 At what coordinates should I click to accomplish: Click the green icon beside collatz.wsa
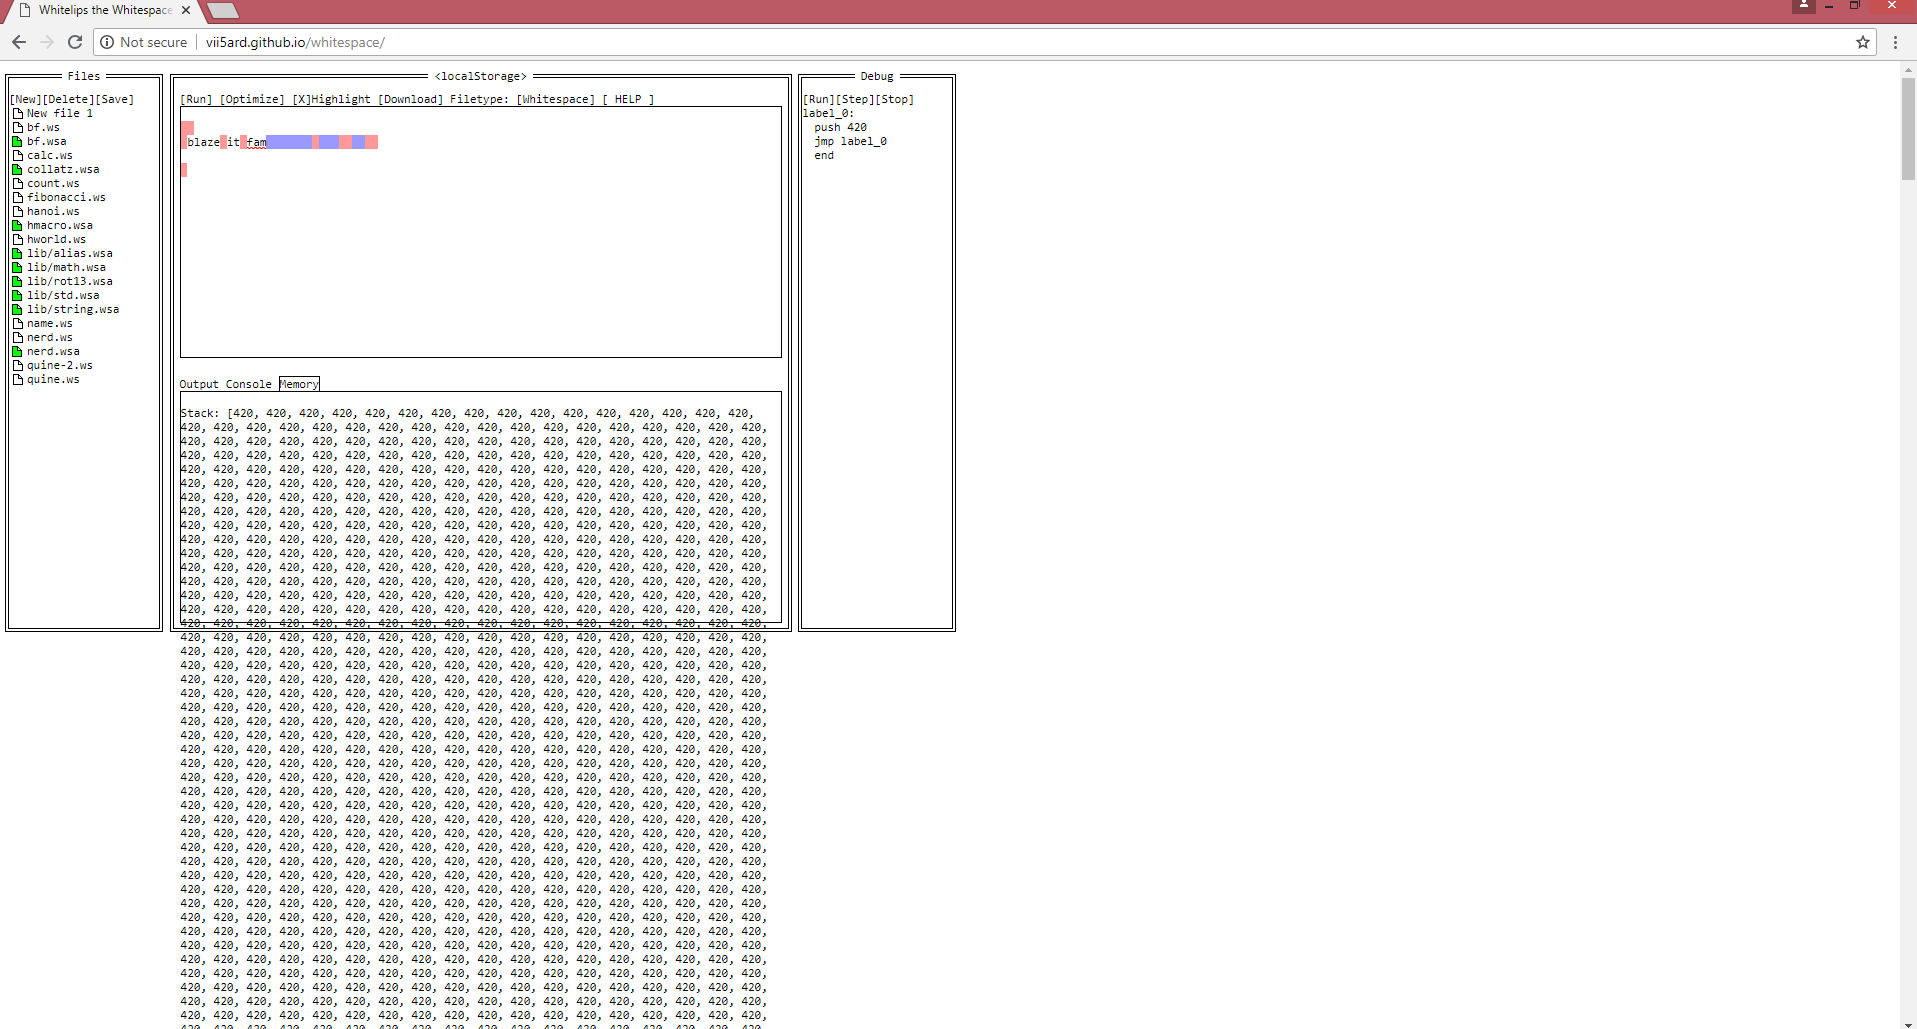point(17,169)
